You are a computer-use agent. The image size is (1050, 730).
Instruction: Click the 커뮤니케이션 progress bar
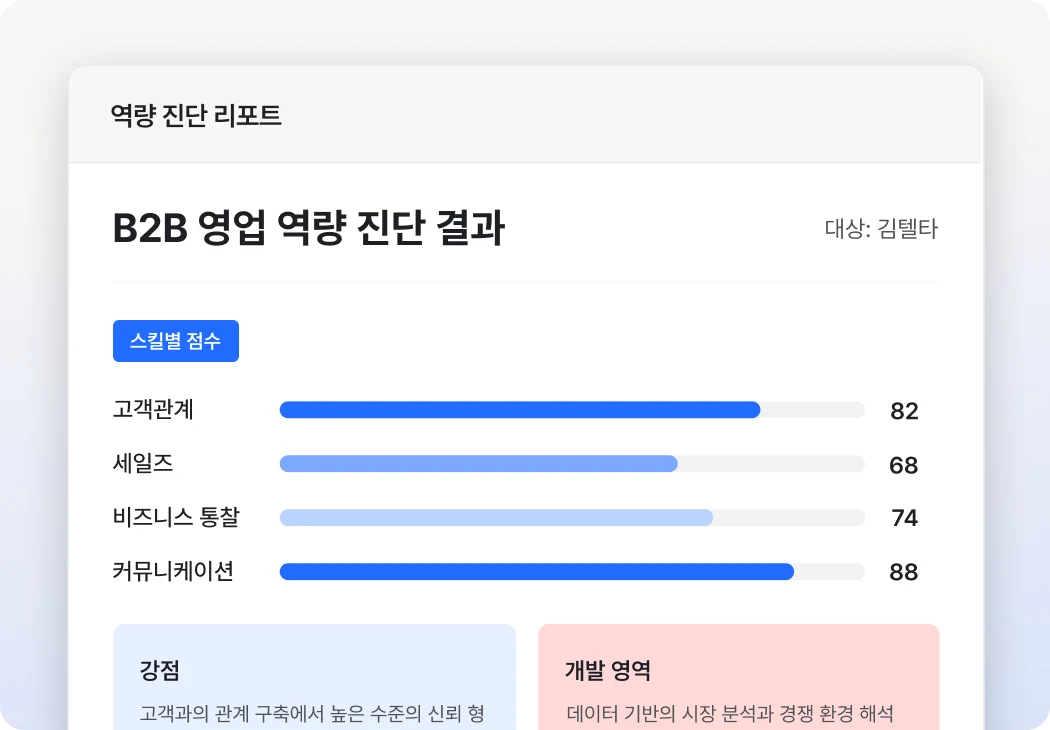tap(572, 571)
